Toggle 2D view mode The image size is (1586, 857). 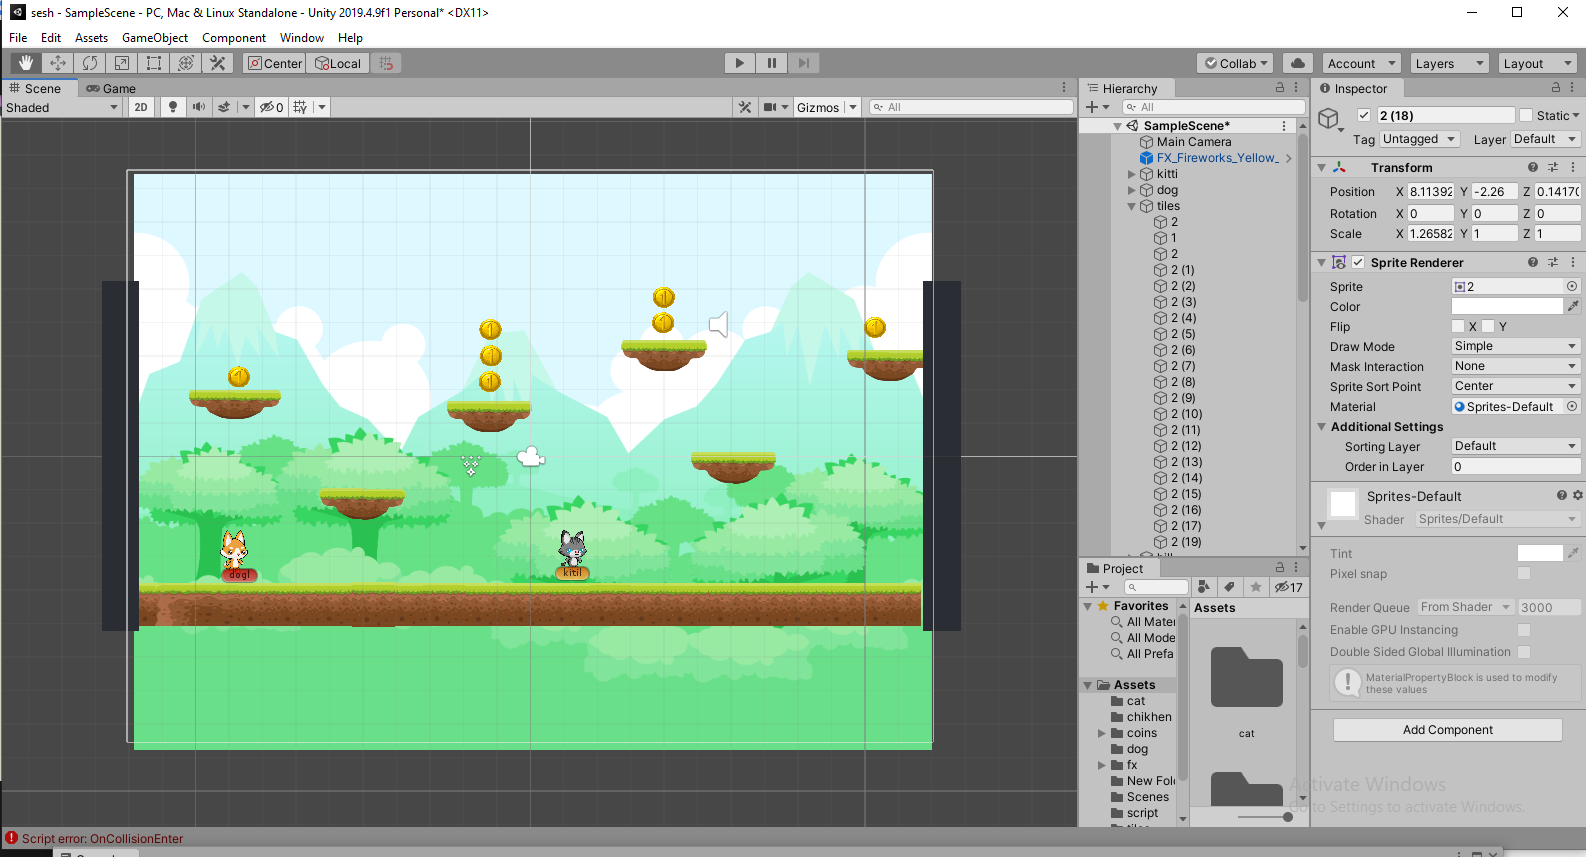pyautogui.click(x=141, y=107)
